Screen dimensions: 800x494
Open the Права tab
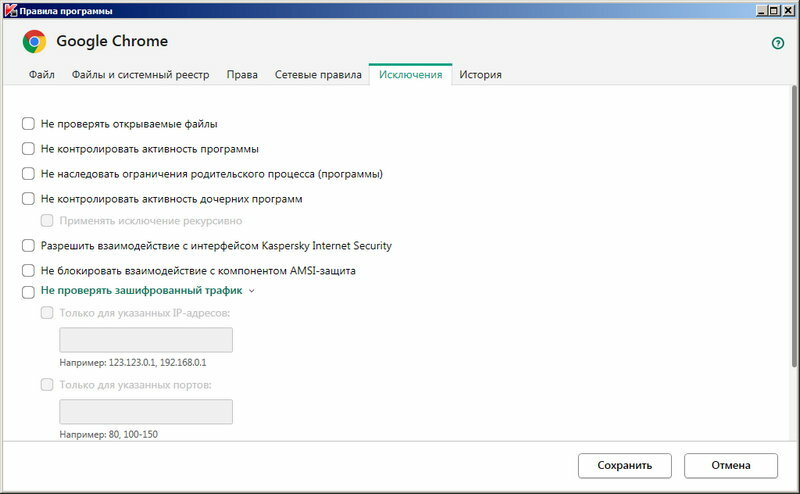coord(242,75)
